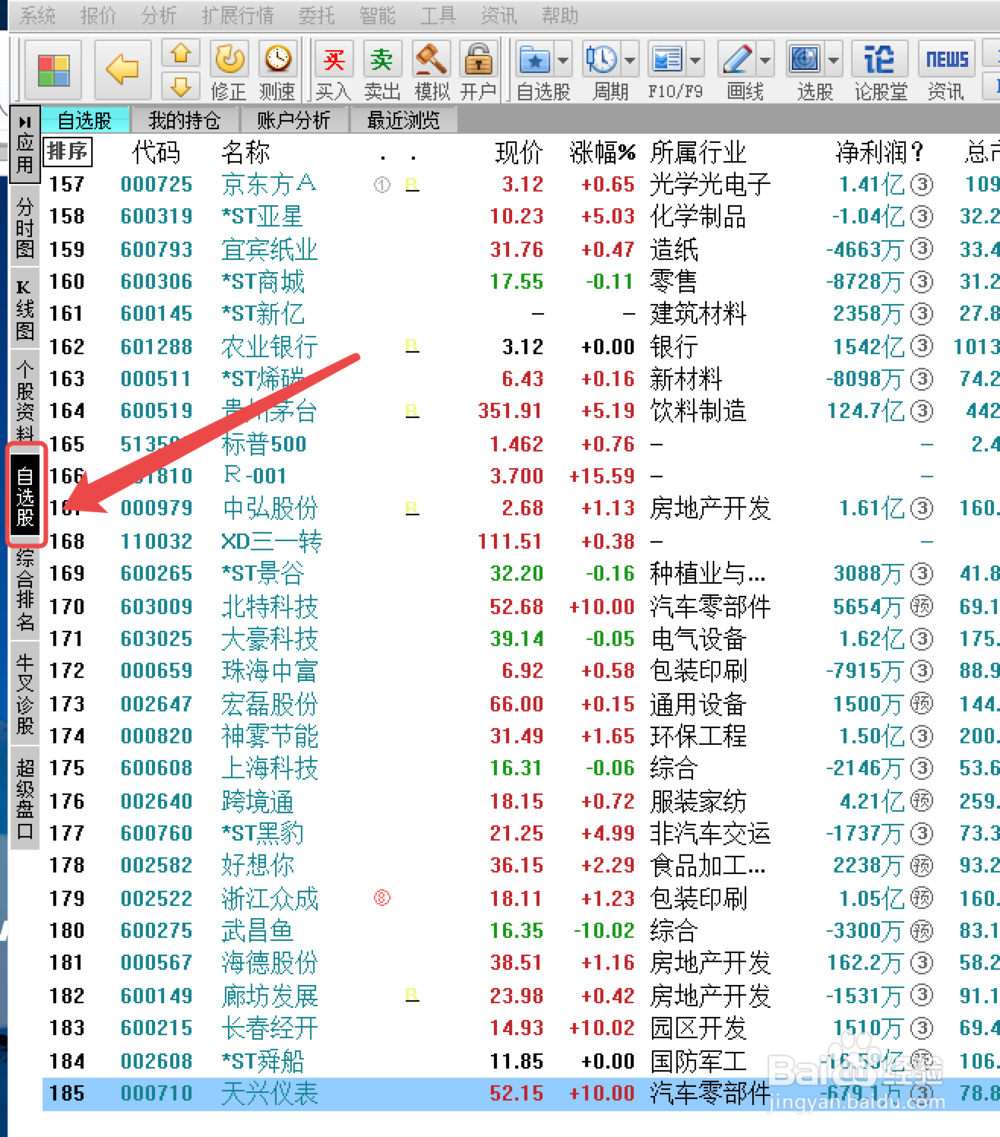The height and width of the screenshot is (1137, 1000).
Task: Expand the 周期 toolbar dropdown arrow
Action: pyautogui.click(x=630, y=61)
